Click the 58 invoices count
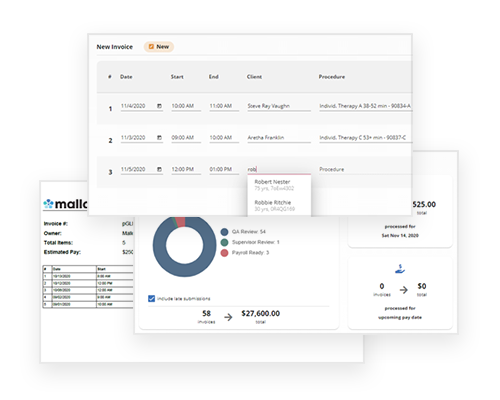This screenshot has height=400, width=500. tap(206, 313)
